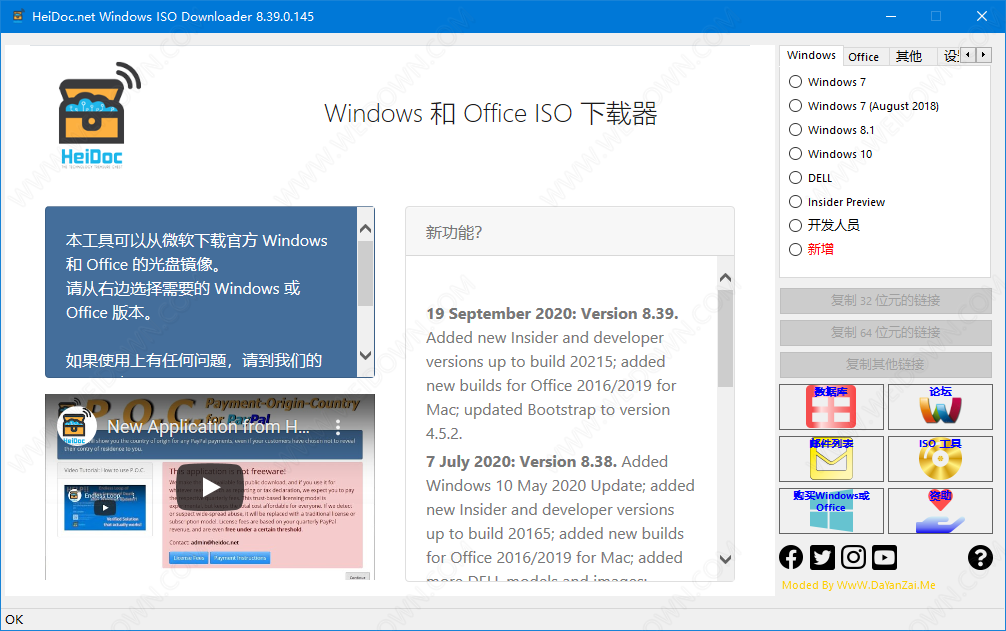Switch to the Office tab
1006x631 pixels.
pos(863,57)
